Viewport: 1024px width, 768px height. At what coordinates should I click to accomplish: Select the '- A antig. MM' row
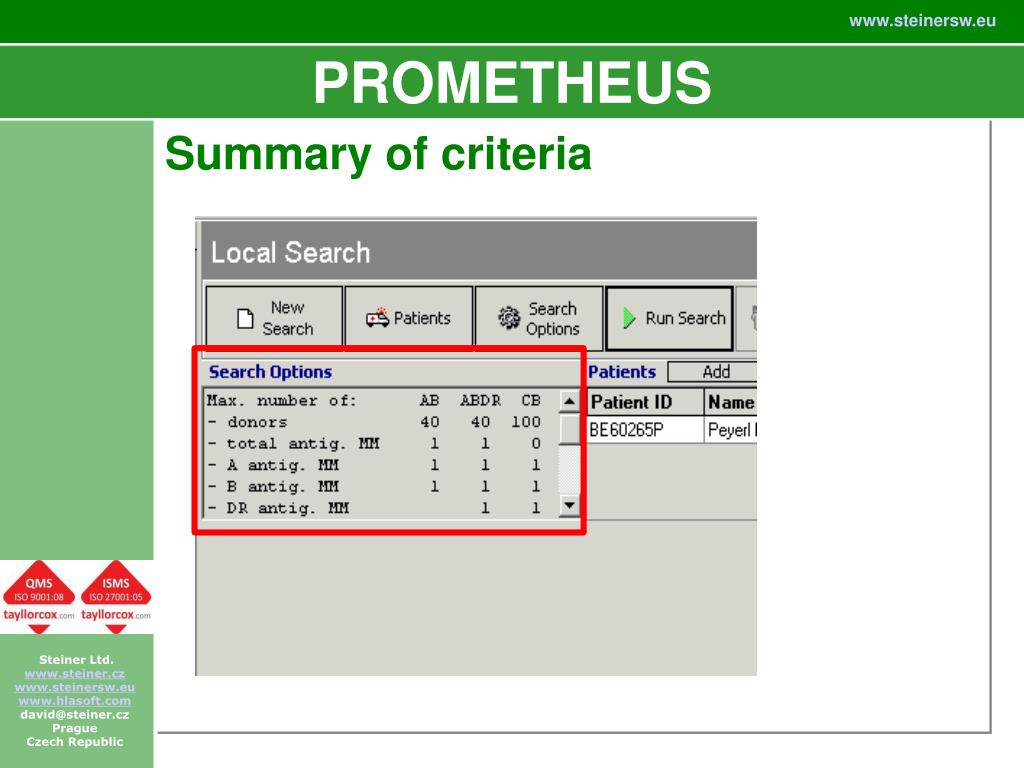pyautogui.click(x=381, y=465)
